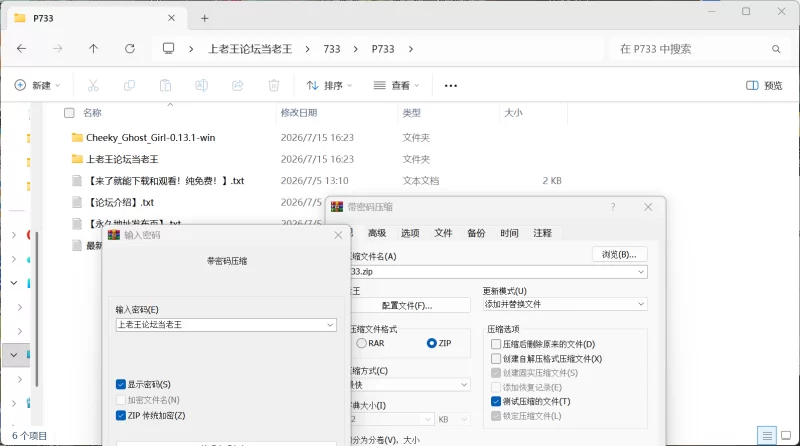This screenshot has width=800, height=446.
Task: Open the 选项 tab
Action: tap(410, 233)
